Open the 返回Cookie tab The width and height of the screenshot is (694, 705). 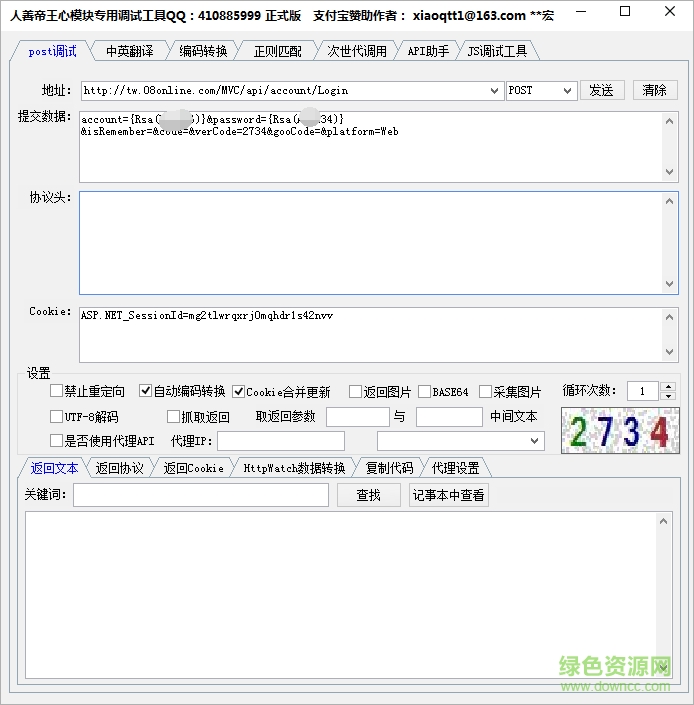point(193,469)
